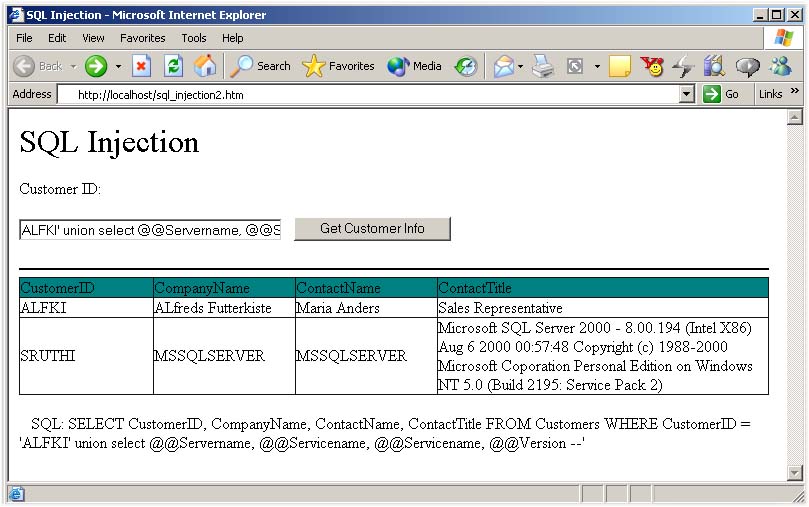This screenshot has width=809, height=507.
Task: Expand the Back button history dropdown arrow
Action: tap(73, 66)
